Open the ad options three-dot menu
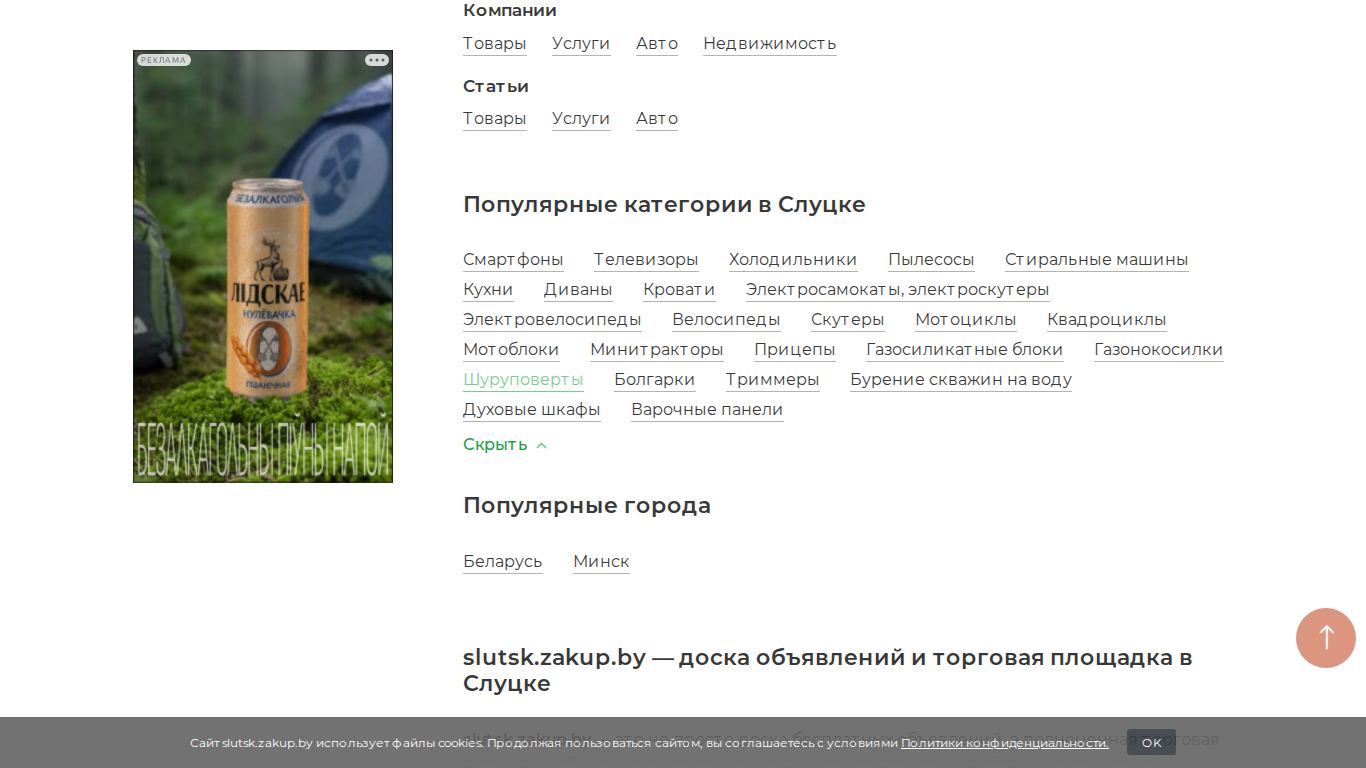Image resolution: width=1366 pixels, height=768 pixels. [x=377, y=60]
